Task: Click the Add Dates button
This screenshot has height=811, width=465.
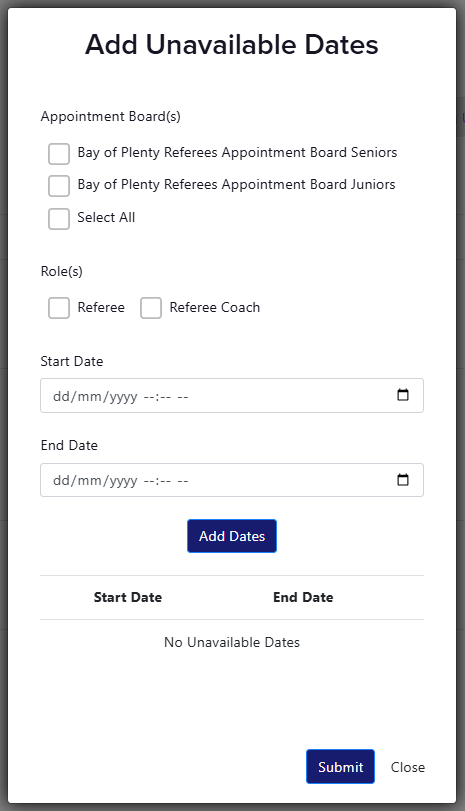Action: [232, 536]
